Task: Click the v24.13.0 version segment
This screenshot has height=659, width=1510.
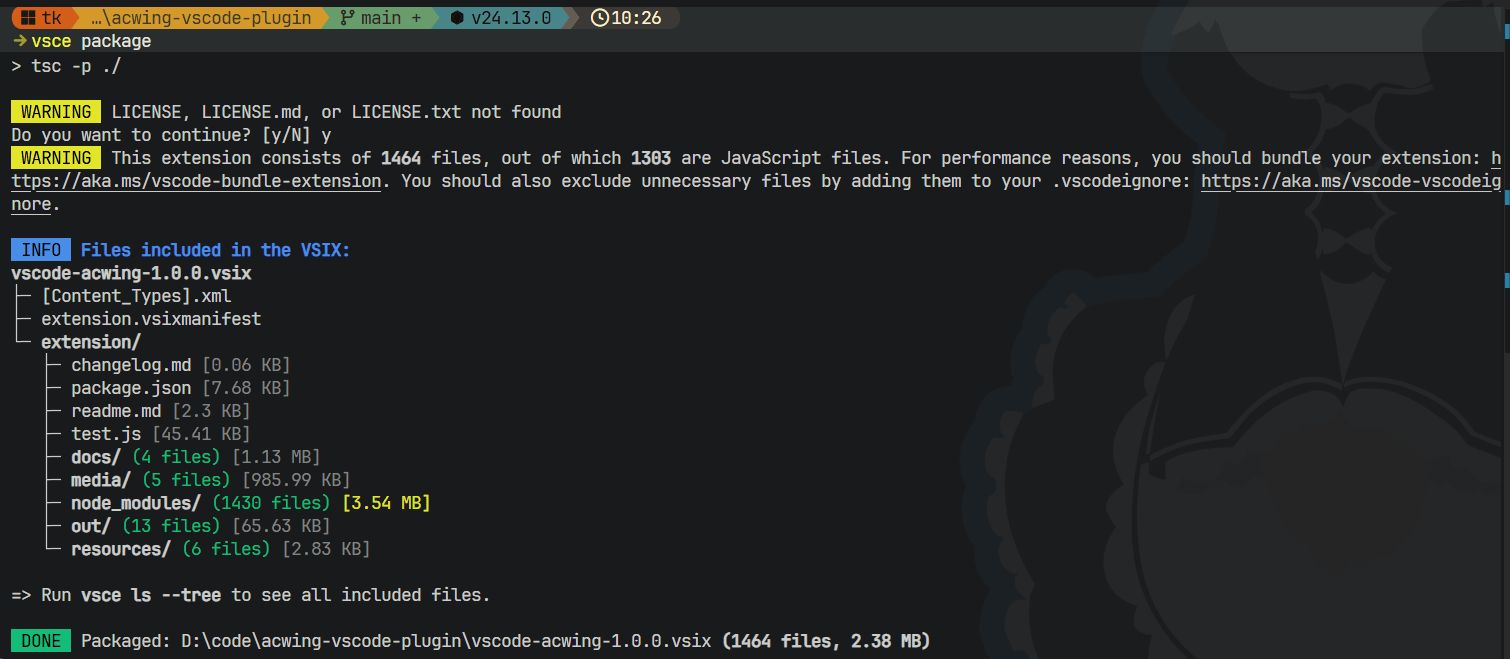Action: 510,18
